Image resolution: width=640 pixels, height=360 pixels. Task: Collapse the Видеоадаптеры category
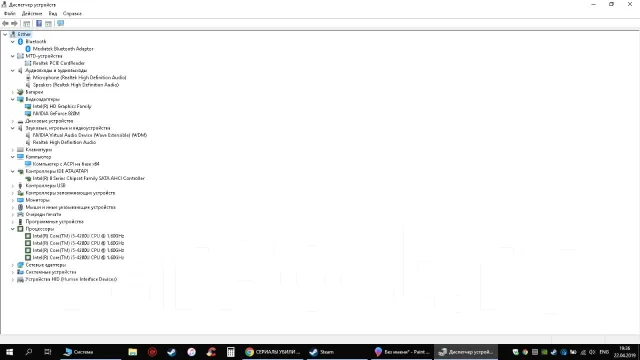pyautogui.click(x=13, y=99)
